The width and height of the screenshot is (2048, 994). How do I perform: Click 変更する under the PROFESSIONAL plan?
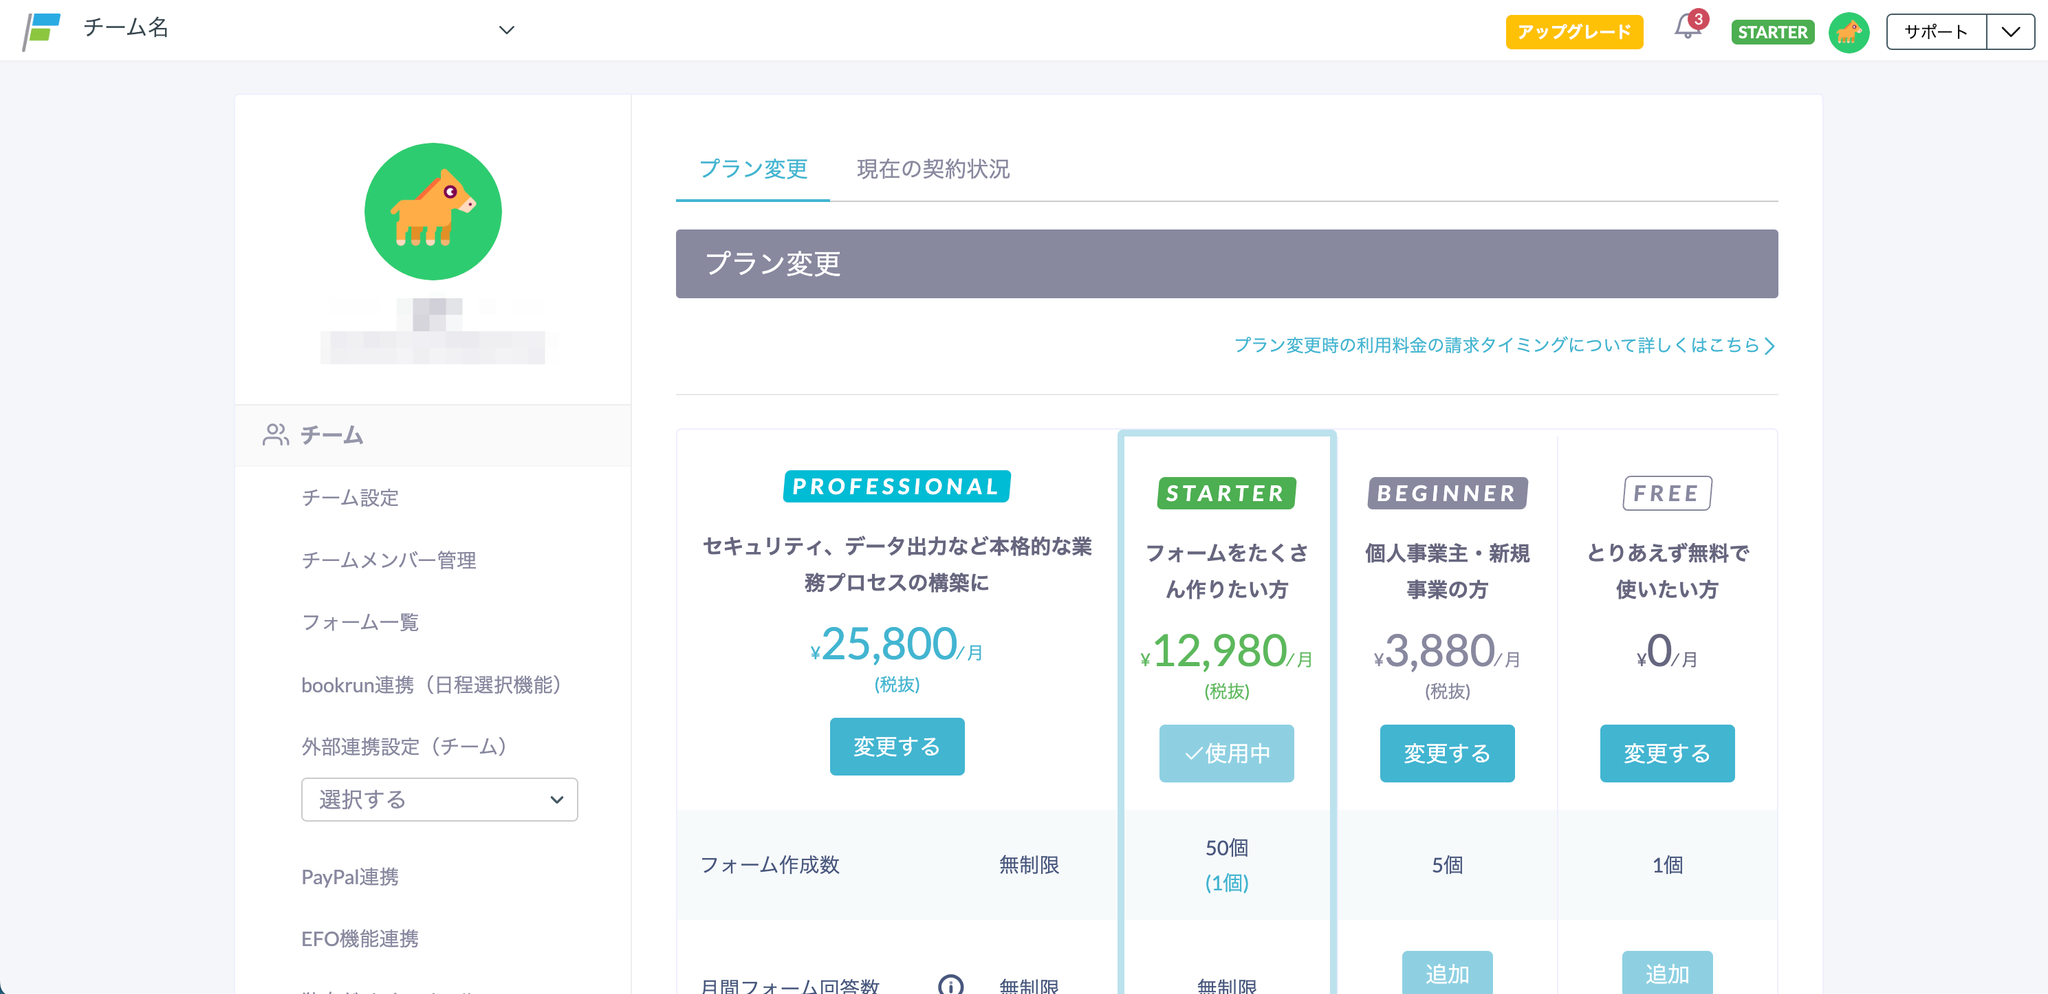point(897,747)
